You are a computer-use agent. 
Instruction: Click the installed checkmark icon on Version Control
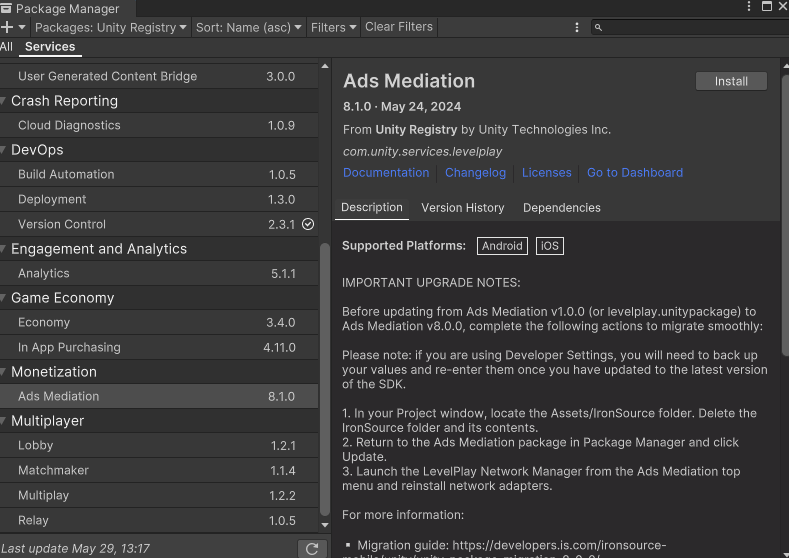[x=308, y=224]
